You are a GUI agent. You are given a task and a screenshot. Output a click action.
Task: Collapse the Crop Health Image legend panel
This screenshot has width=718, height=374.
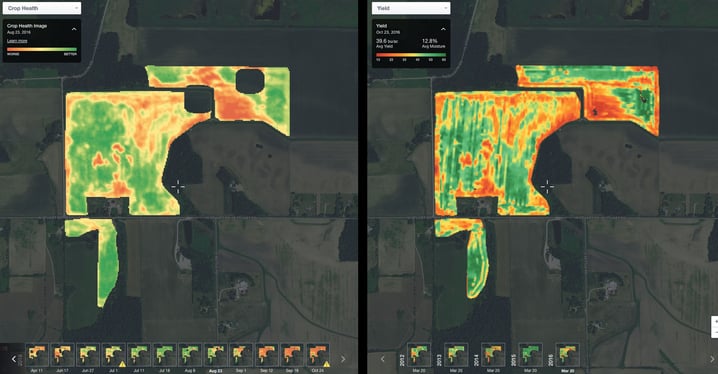[x=74, y=29]
